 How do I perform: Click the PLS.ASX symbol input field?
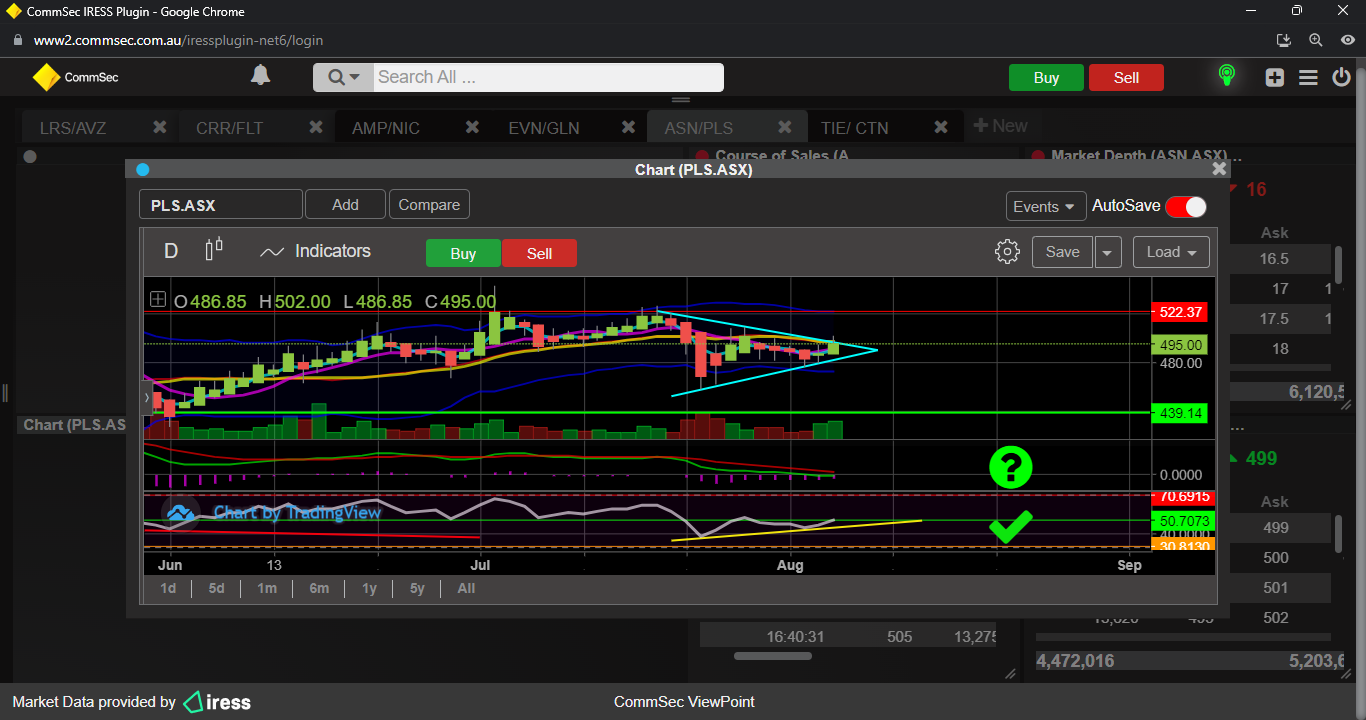pos(220,205)
